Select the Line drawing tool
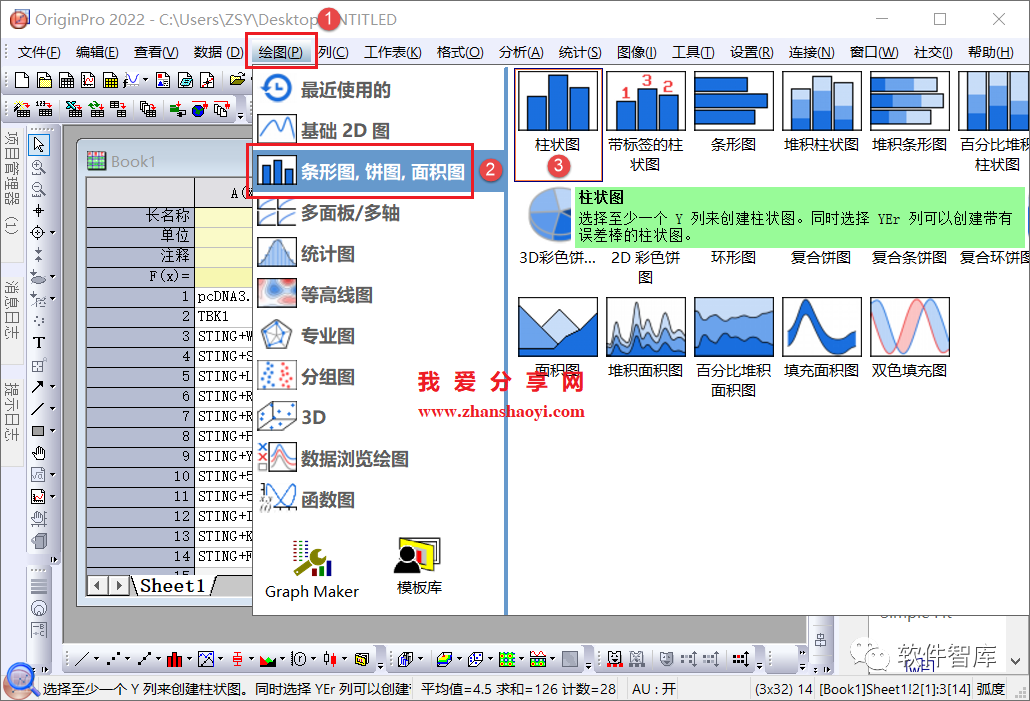 (x=38, y=409)
